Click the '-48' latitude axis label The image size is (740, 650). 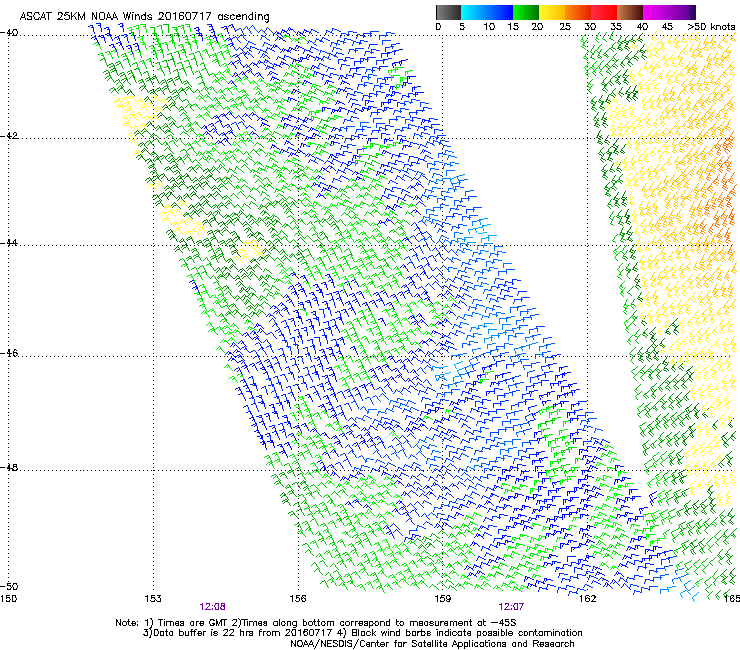tap(9, 467)
